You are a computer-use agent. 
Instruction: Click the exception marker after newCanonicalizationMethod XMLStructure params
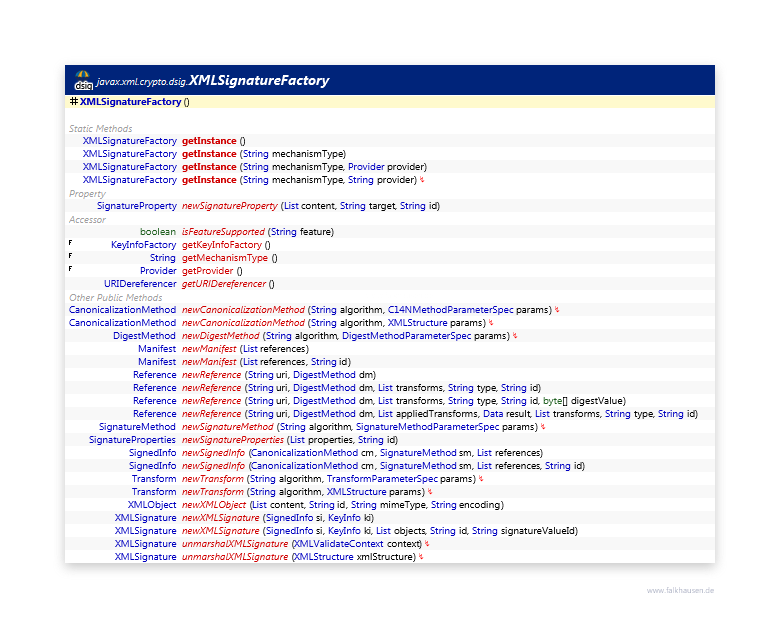coord(491,323)
